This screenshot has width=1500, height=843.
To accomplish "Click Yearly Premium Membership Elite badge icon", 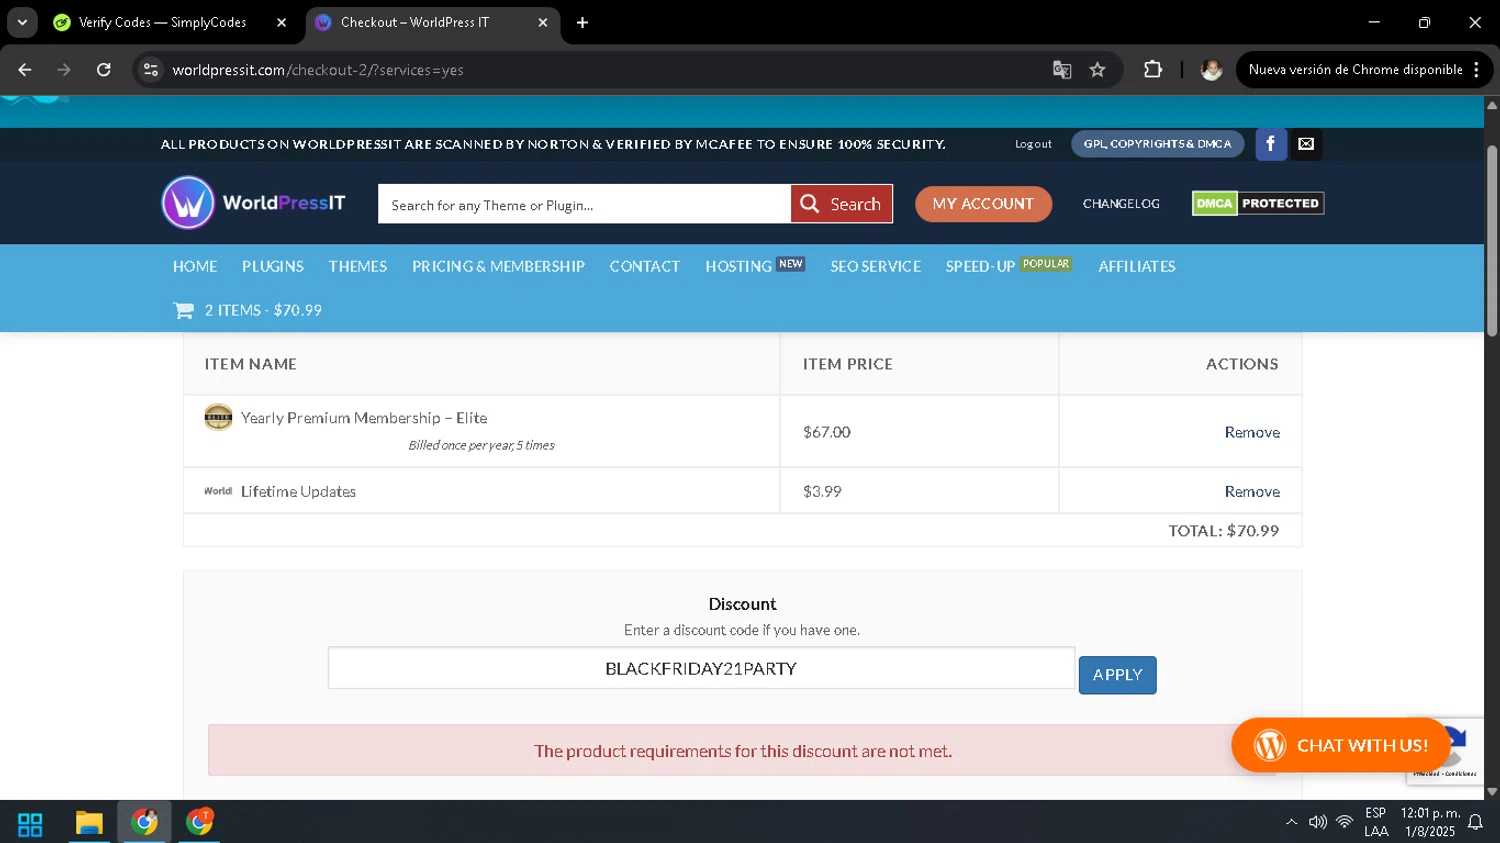I will pos(218,417).
